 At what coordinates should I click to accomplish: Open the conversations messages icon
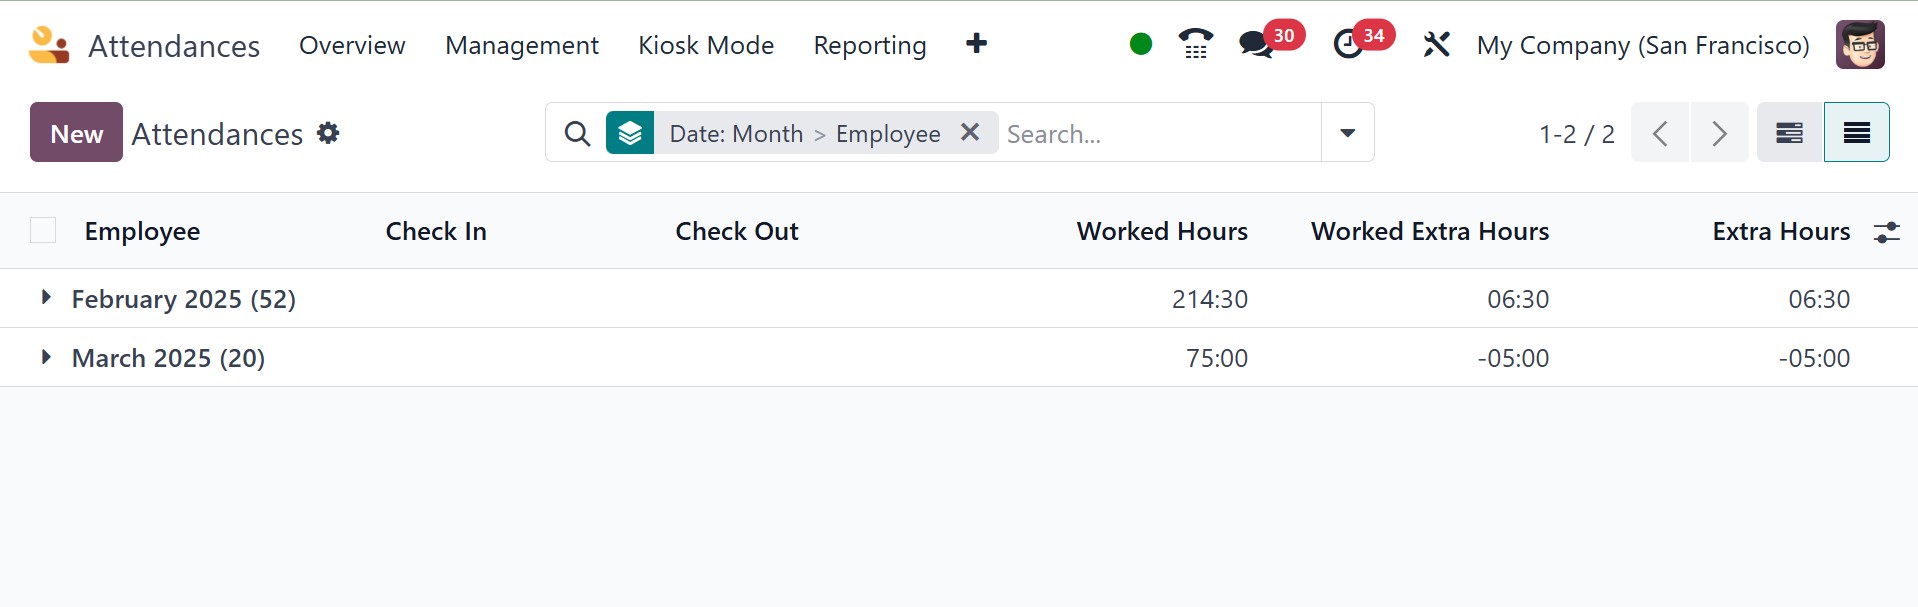tap(1255, 45)
